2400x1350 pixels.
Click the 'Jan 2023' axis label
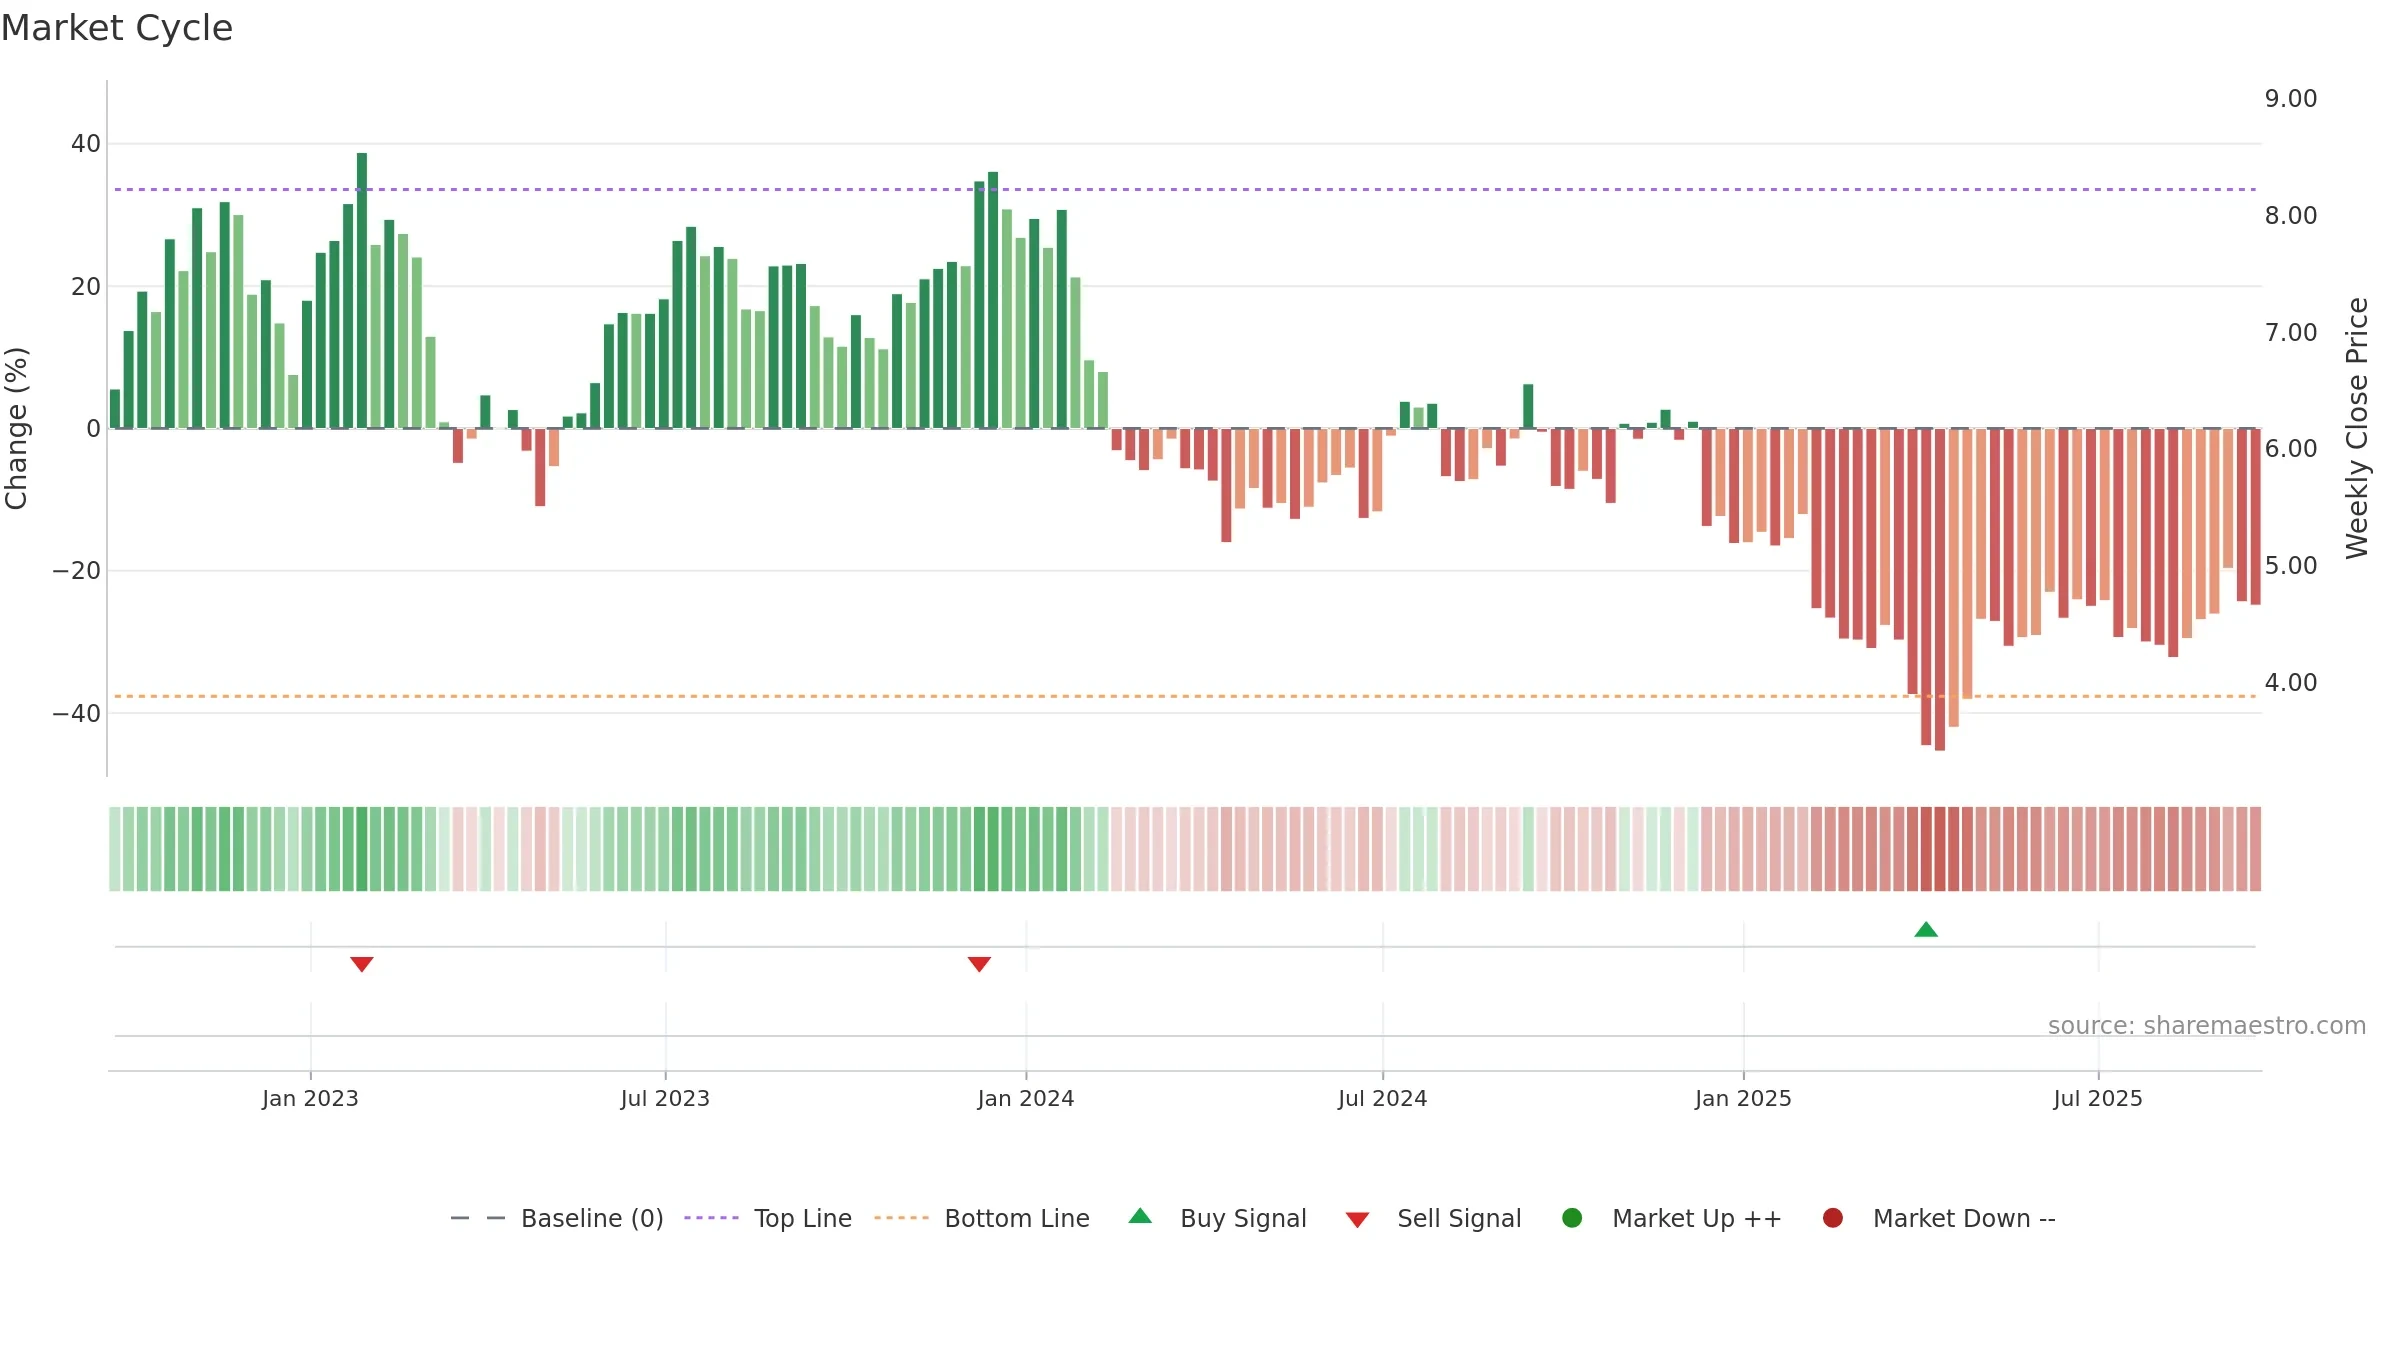pos(310,1098)
